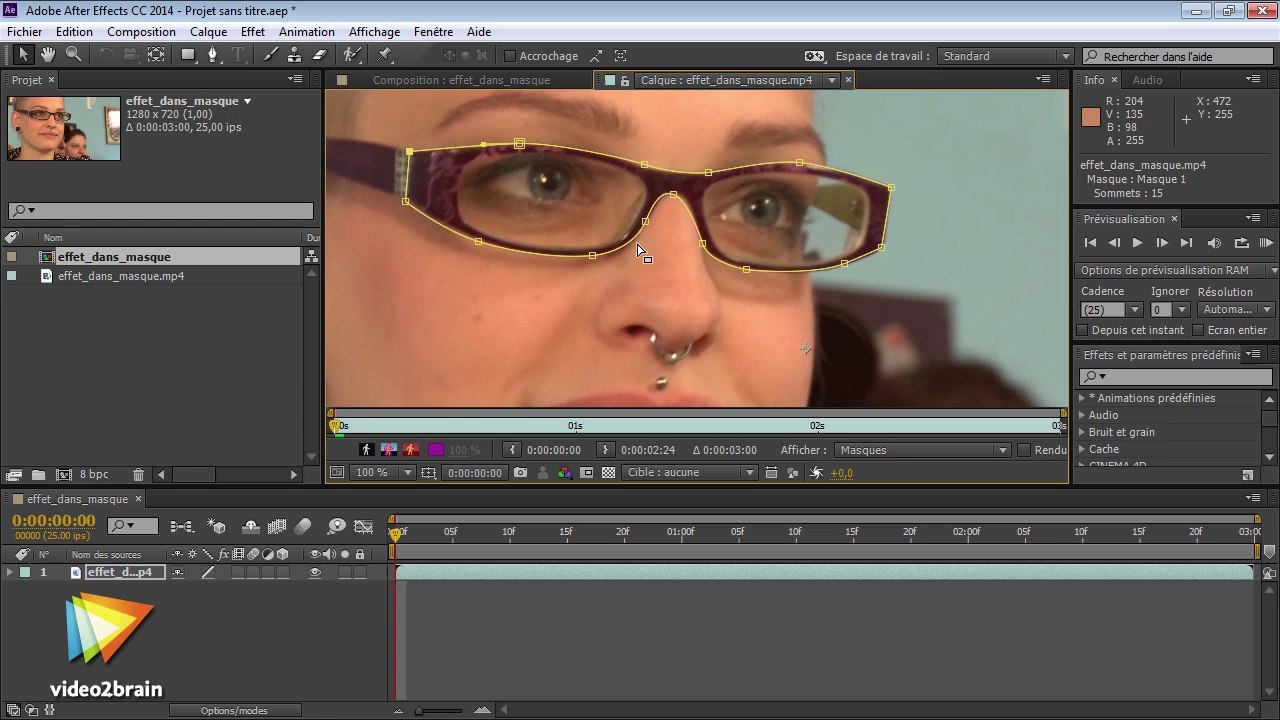Toggle the alpha boundary view button
This screenshot has width=1280, height=720.
389,450
